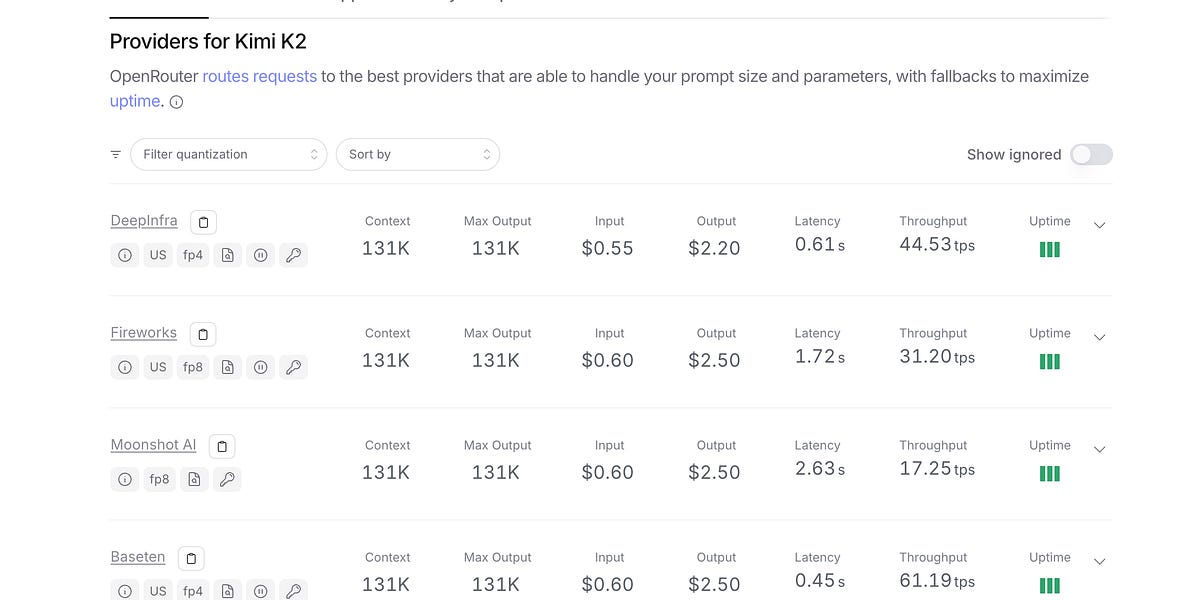Toggle the Show ignored switch

click(1091, 154)
